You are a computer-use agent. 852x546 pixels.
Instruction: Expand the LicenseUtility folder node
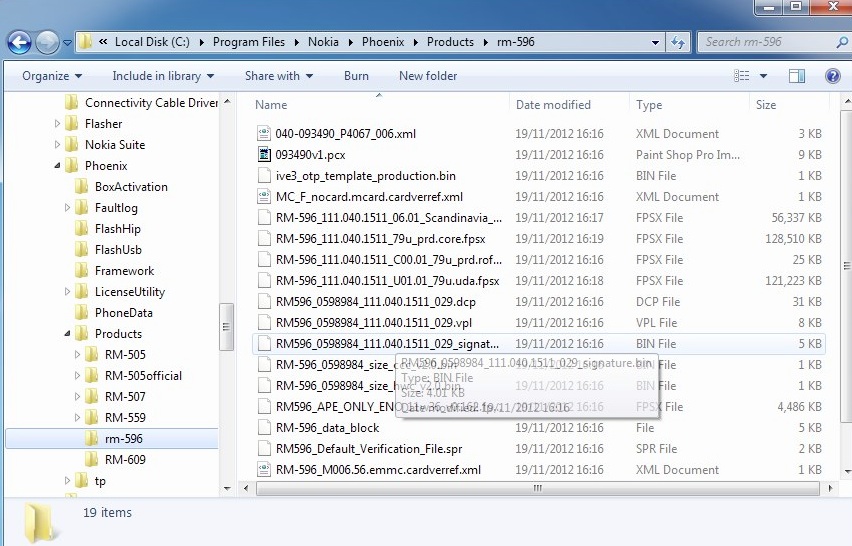[x=67, y=292]
